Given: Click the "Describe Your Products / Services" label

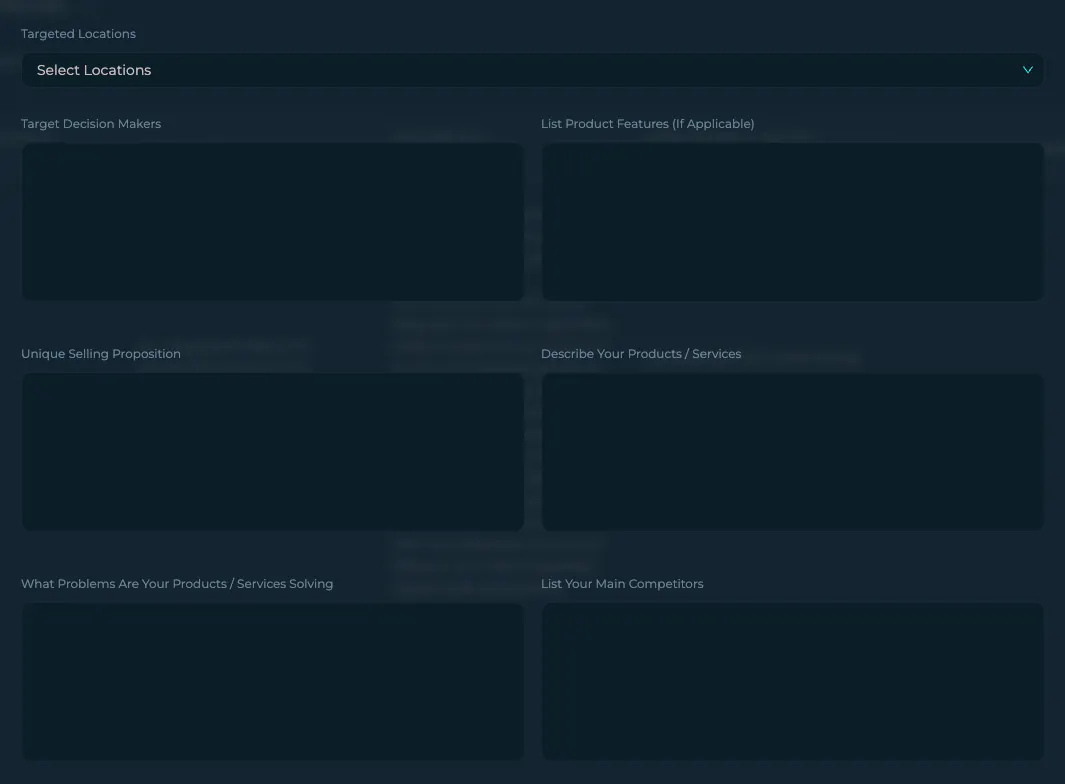Looking at the screenshot, I should point(641,354).
